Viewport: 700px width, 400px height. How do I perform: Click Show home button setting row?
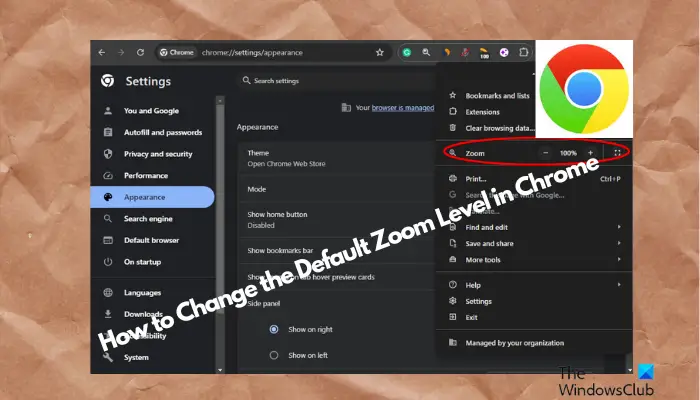(x=337, y=220)
